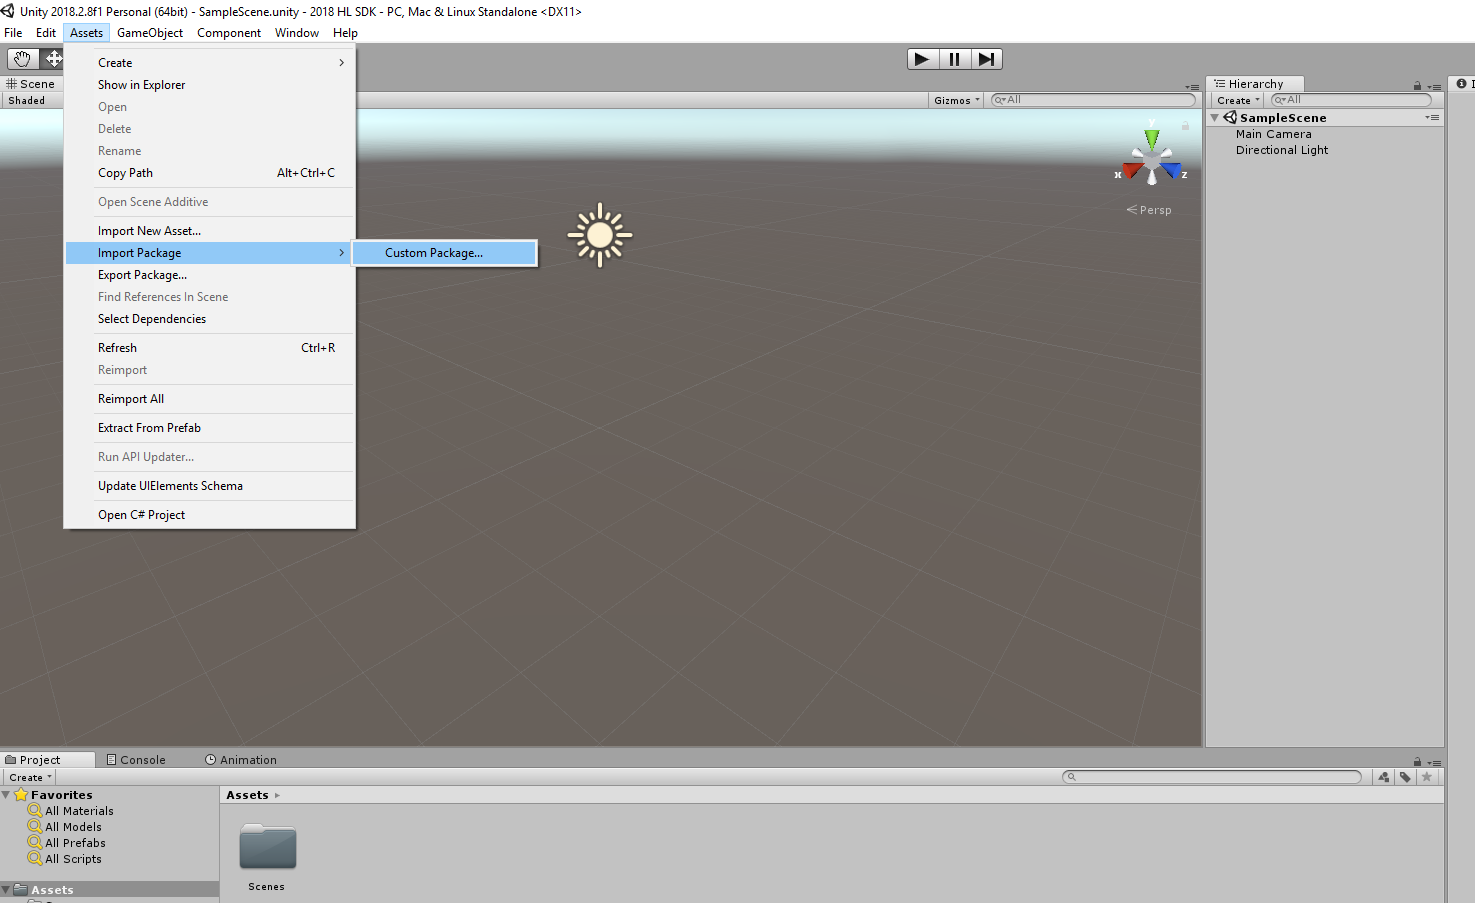Viewport: 1475px width, 903px height.
Task: Select the Scenes folder thumbnail
Action: pos(267,848)
